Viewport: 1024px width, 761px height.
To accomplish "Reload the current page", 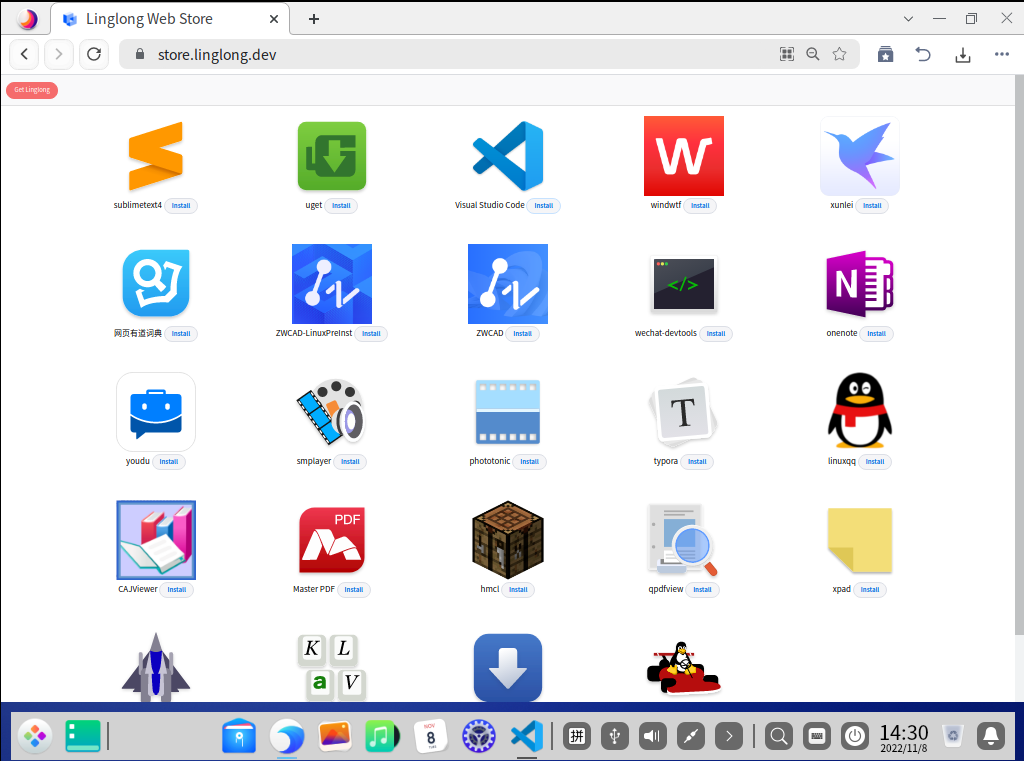I will (94, 54).
